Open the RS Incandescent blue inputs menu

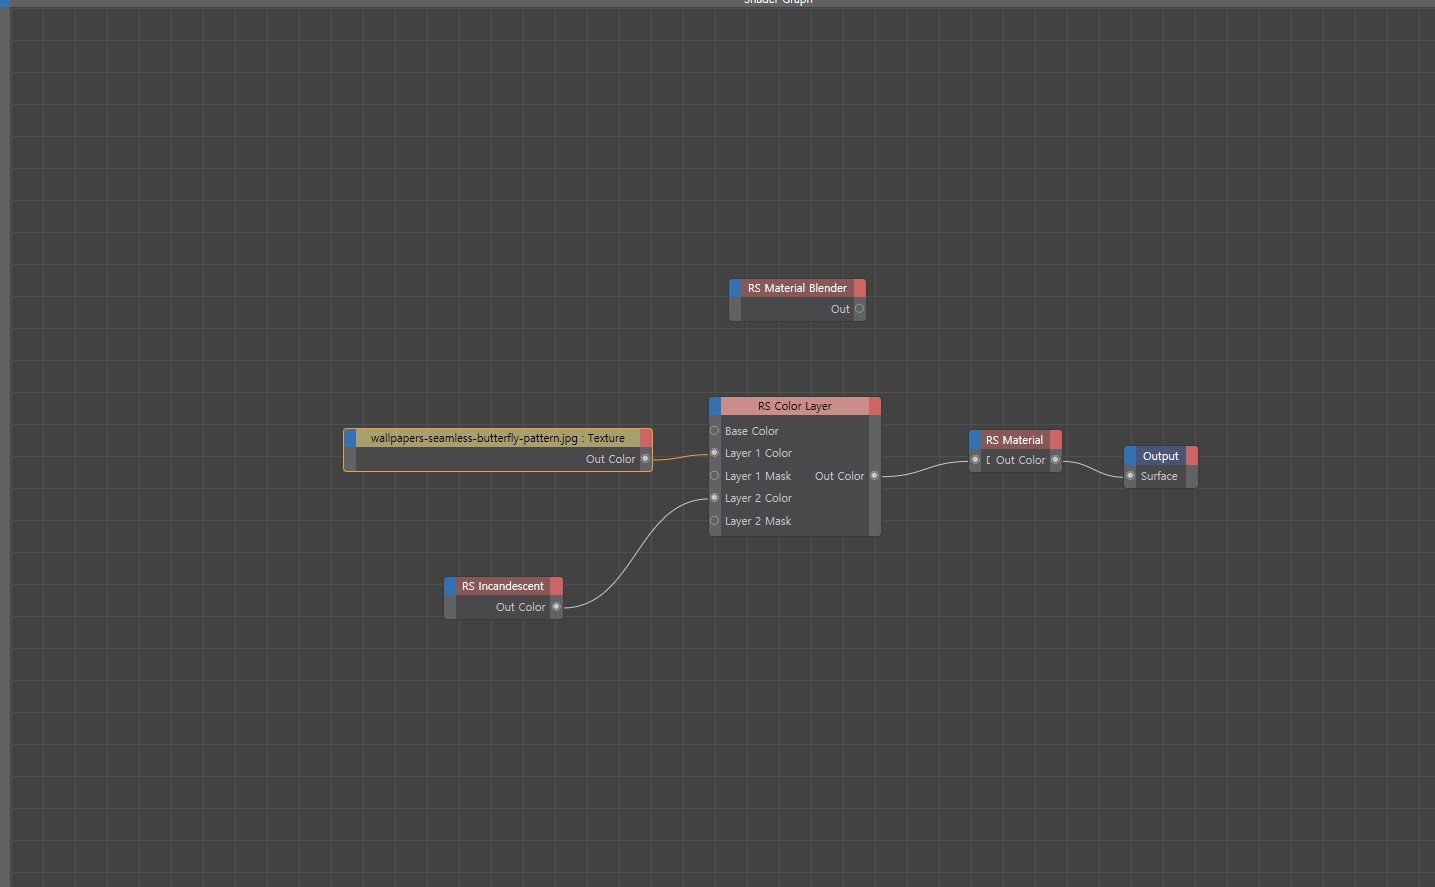pos(451,586)
